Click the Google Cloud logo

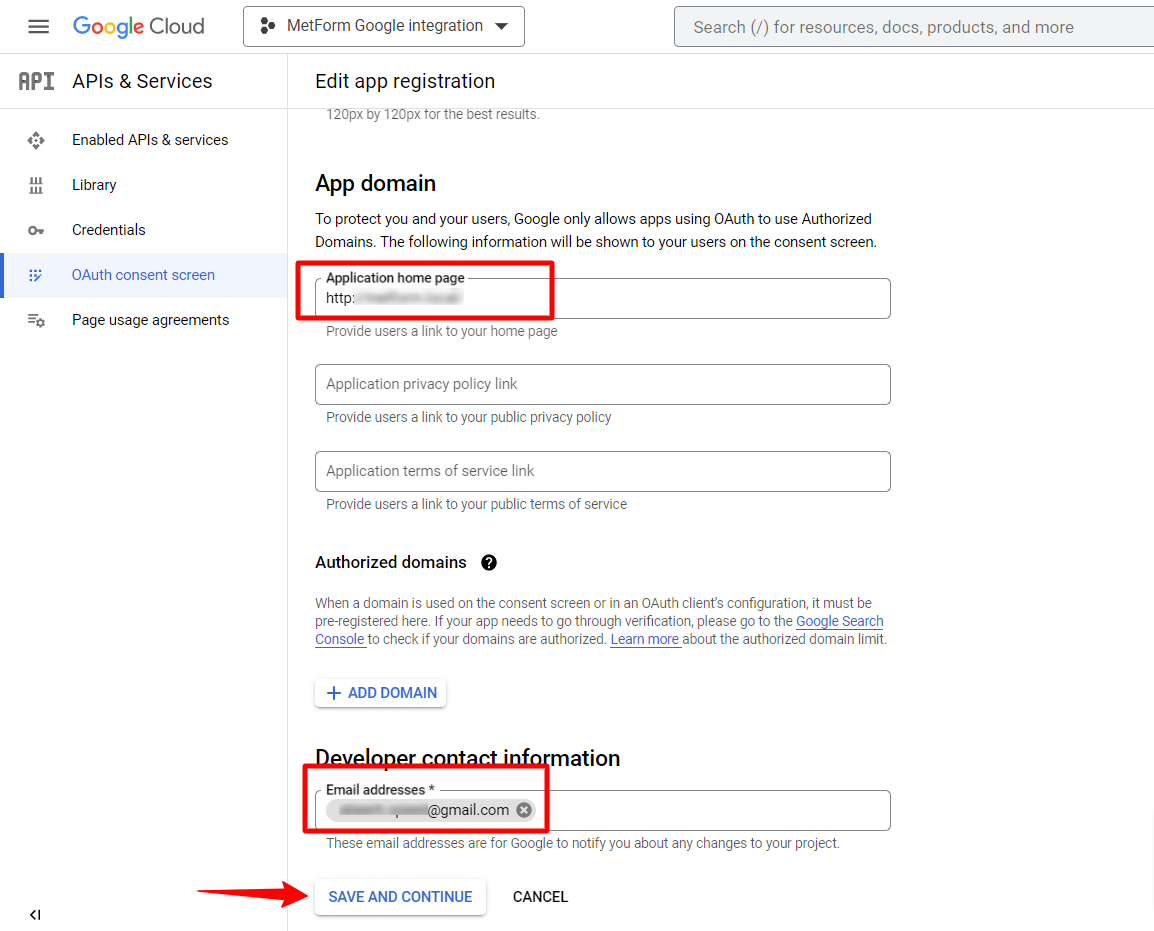tap(138, 26)
